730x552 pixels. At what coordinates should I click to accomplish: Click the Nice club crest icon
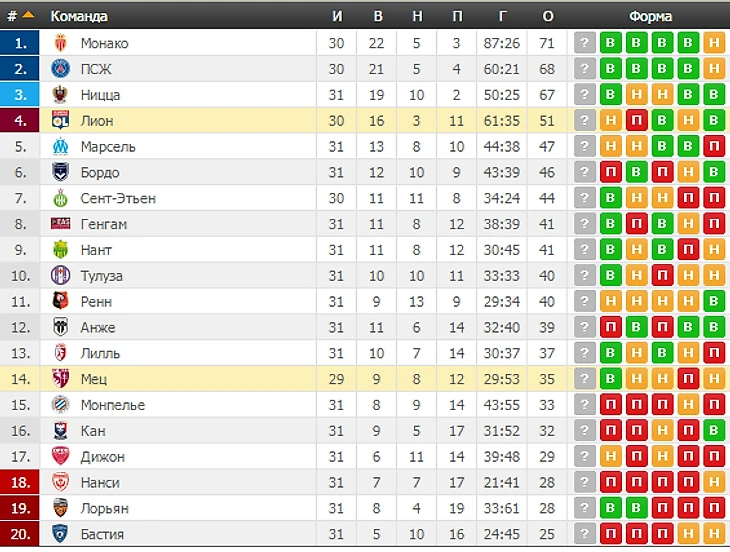pos(60,95)
